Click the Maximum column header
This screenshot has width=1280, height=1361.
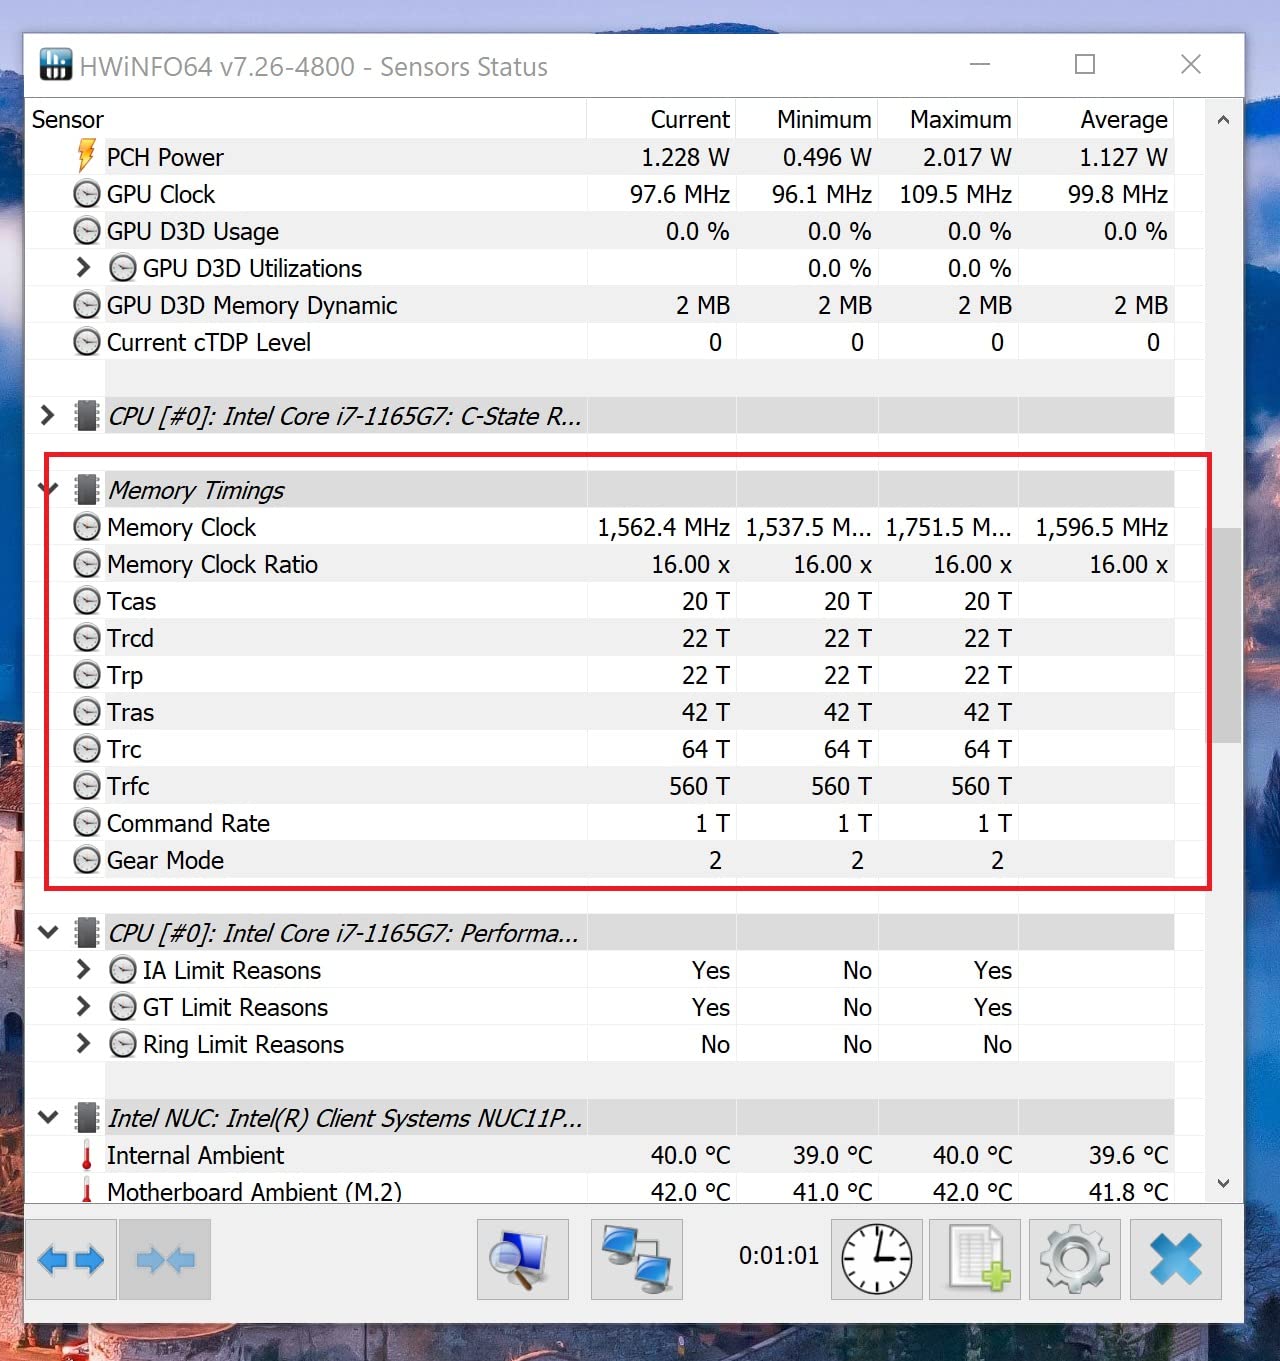coord(959,120)
